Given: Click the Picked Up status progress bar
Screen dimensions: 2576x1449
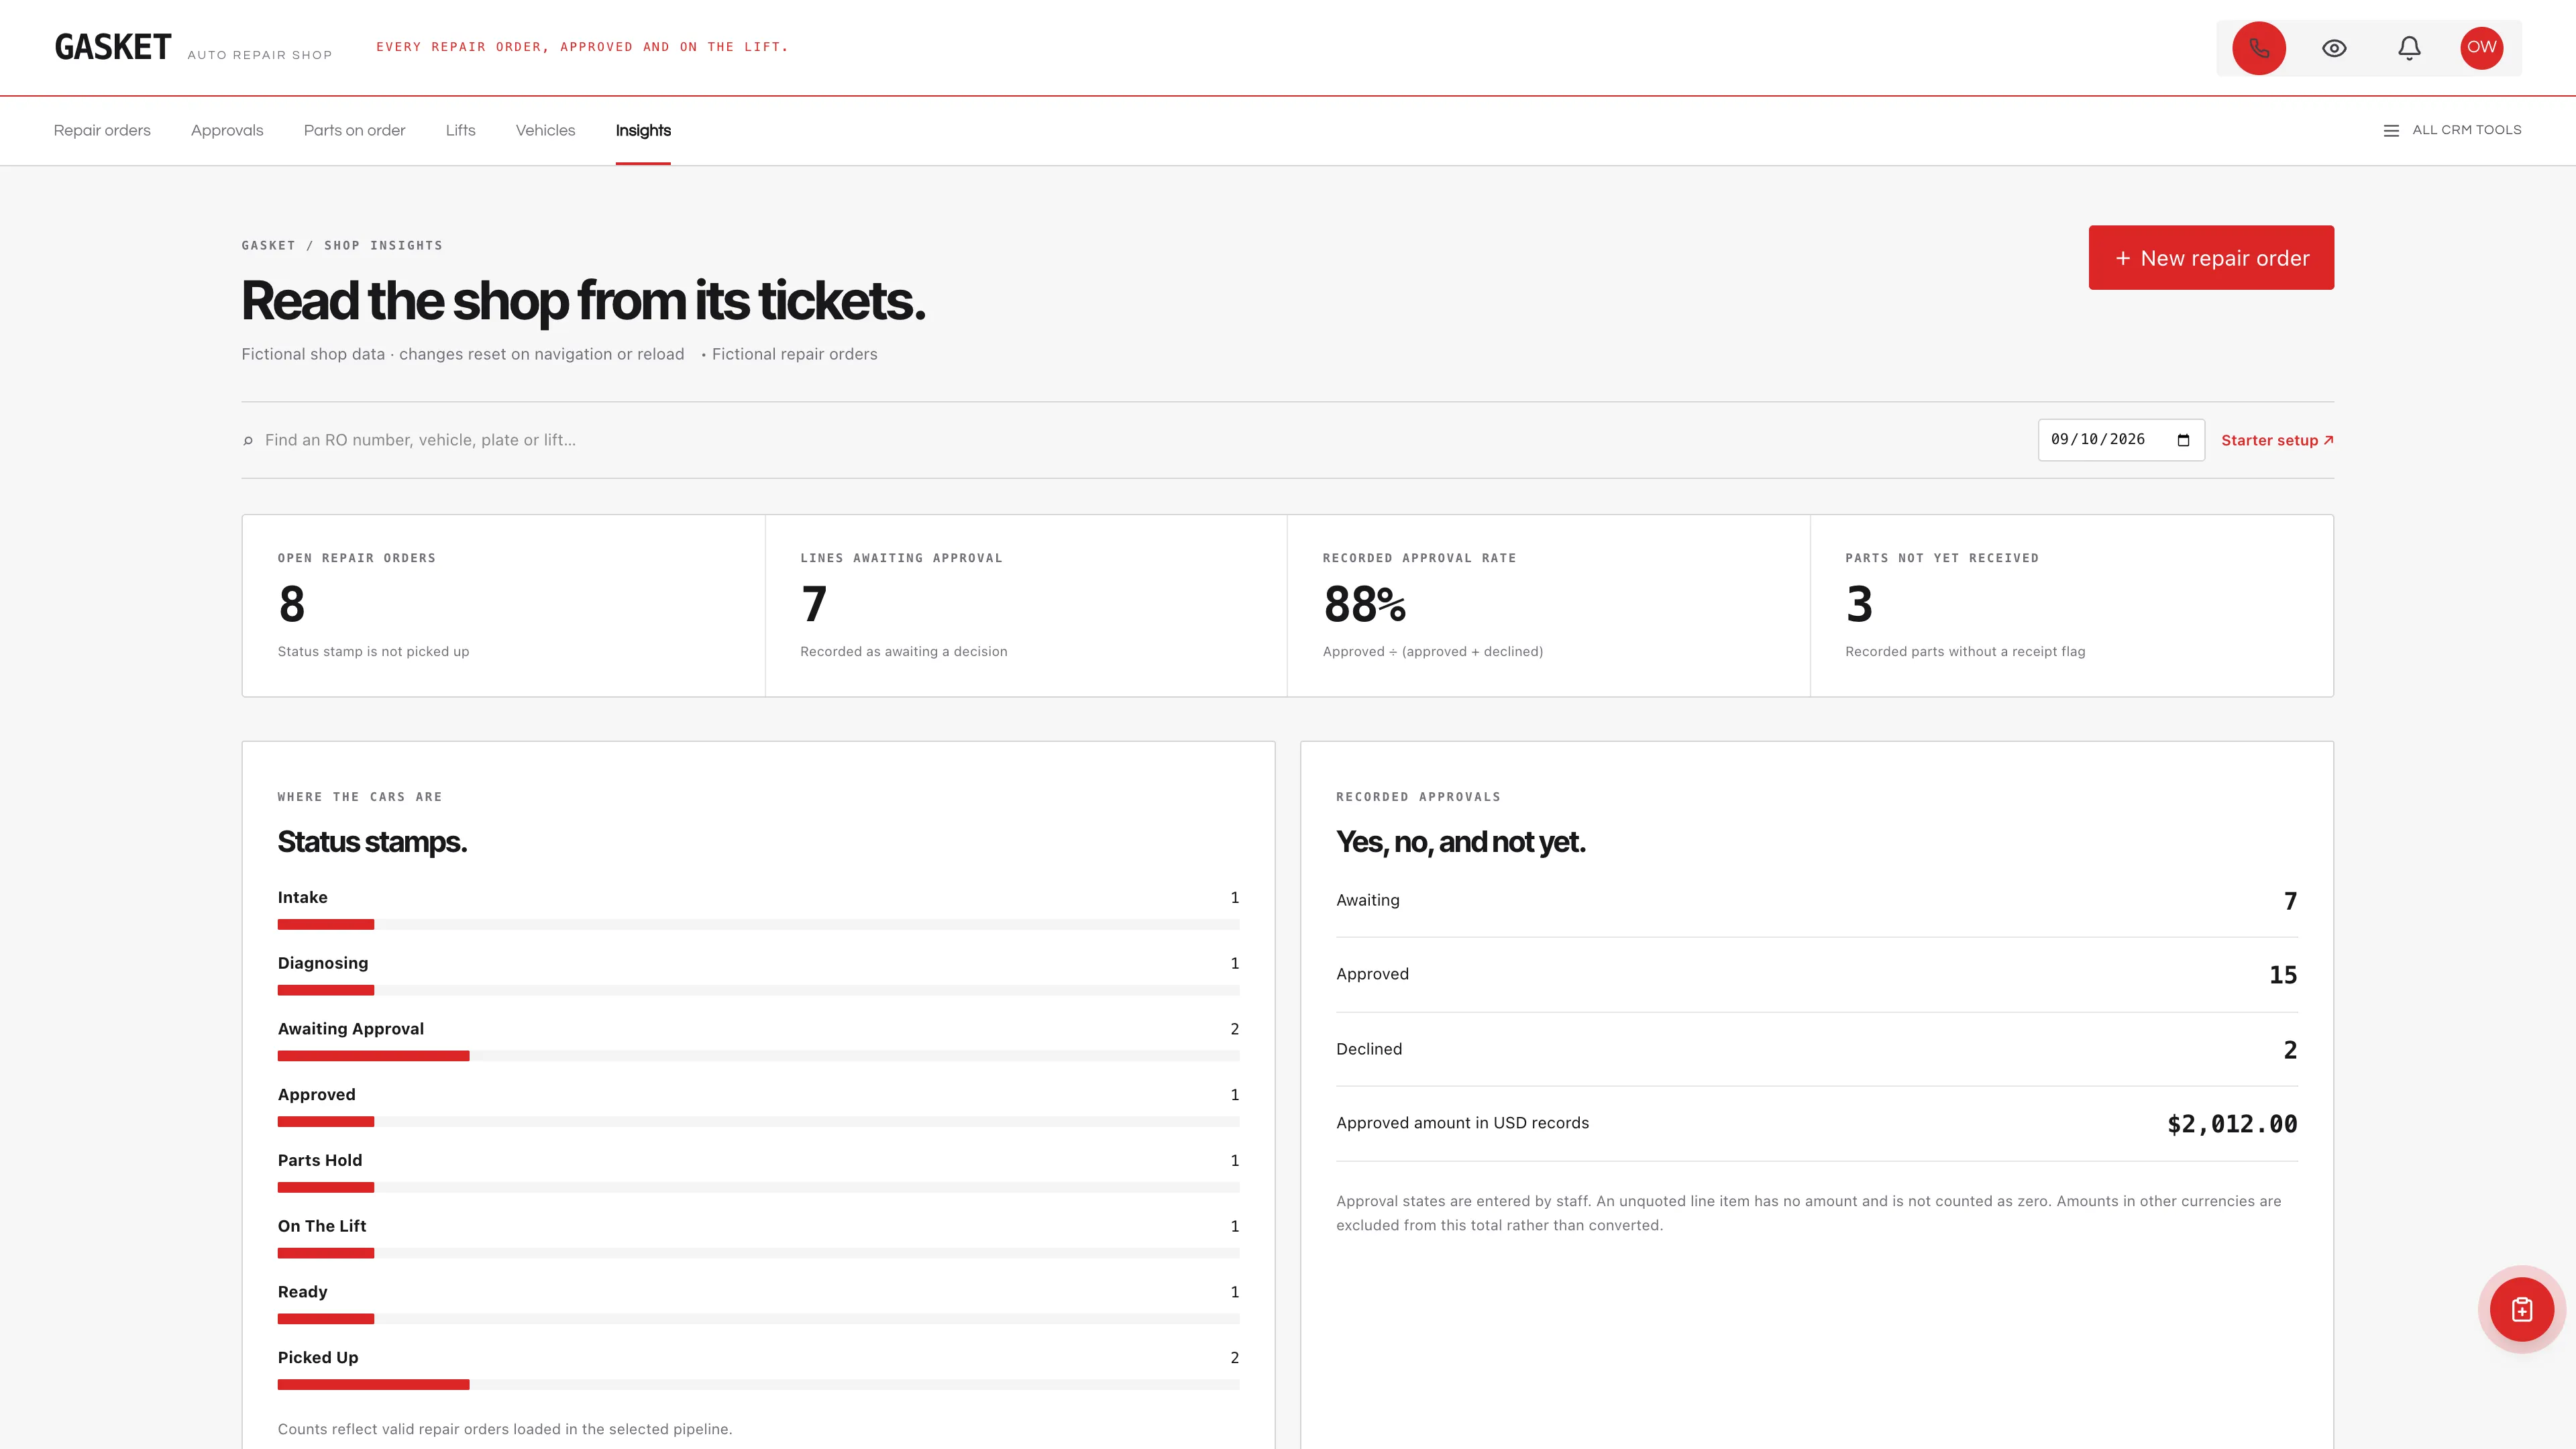Looking at the screenshot, I should [758, 1385].
